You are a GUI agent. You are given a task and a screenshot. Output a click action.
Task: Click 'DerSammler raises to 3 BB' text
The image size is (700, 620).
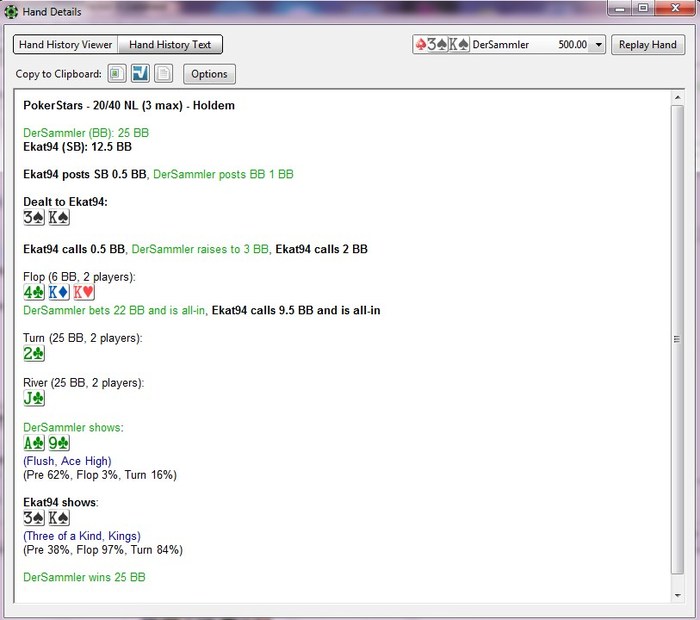coord(200,249)
